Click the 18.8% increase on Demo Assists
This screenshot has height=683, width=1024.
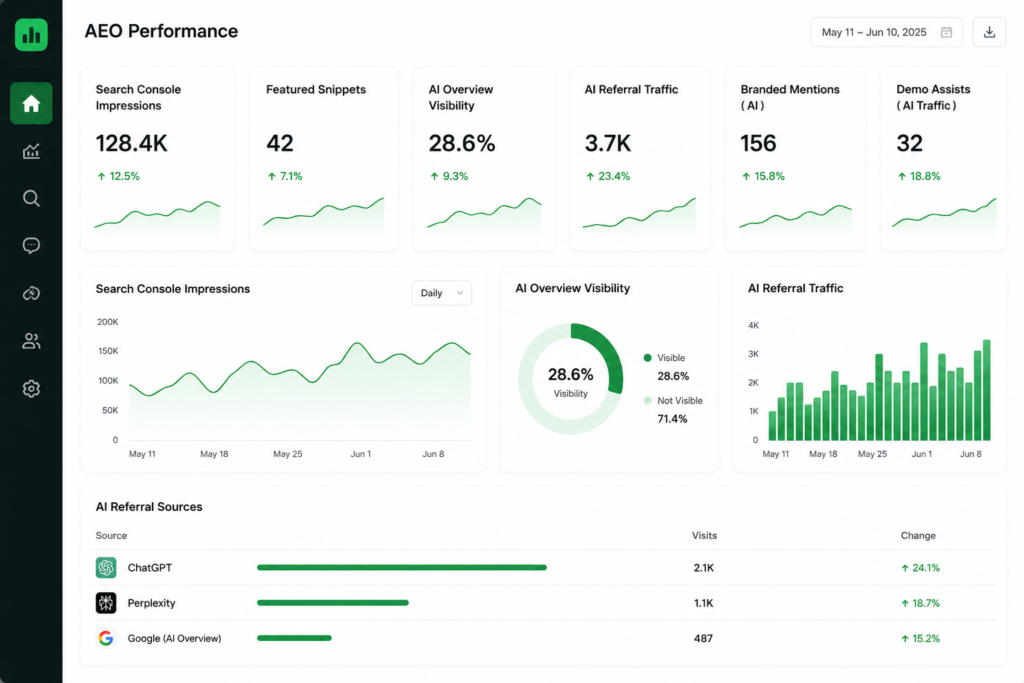point(919,176)
